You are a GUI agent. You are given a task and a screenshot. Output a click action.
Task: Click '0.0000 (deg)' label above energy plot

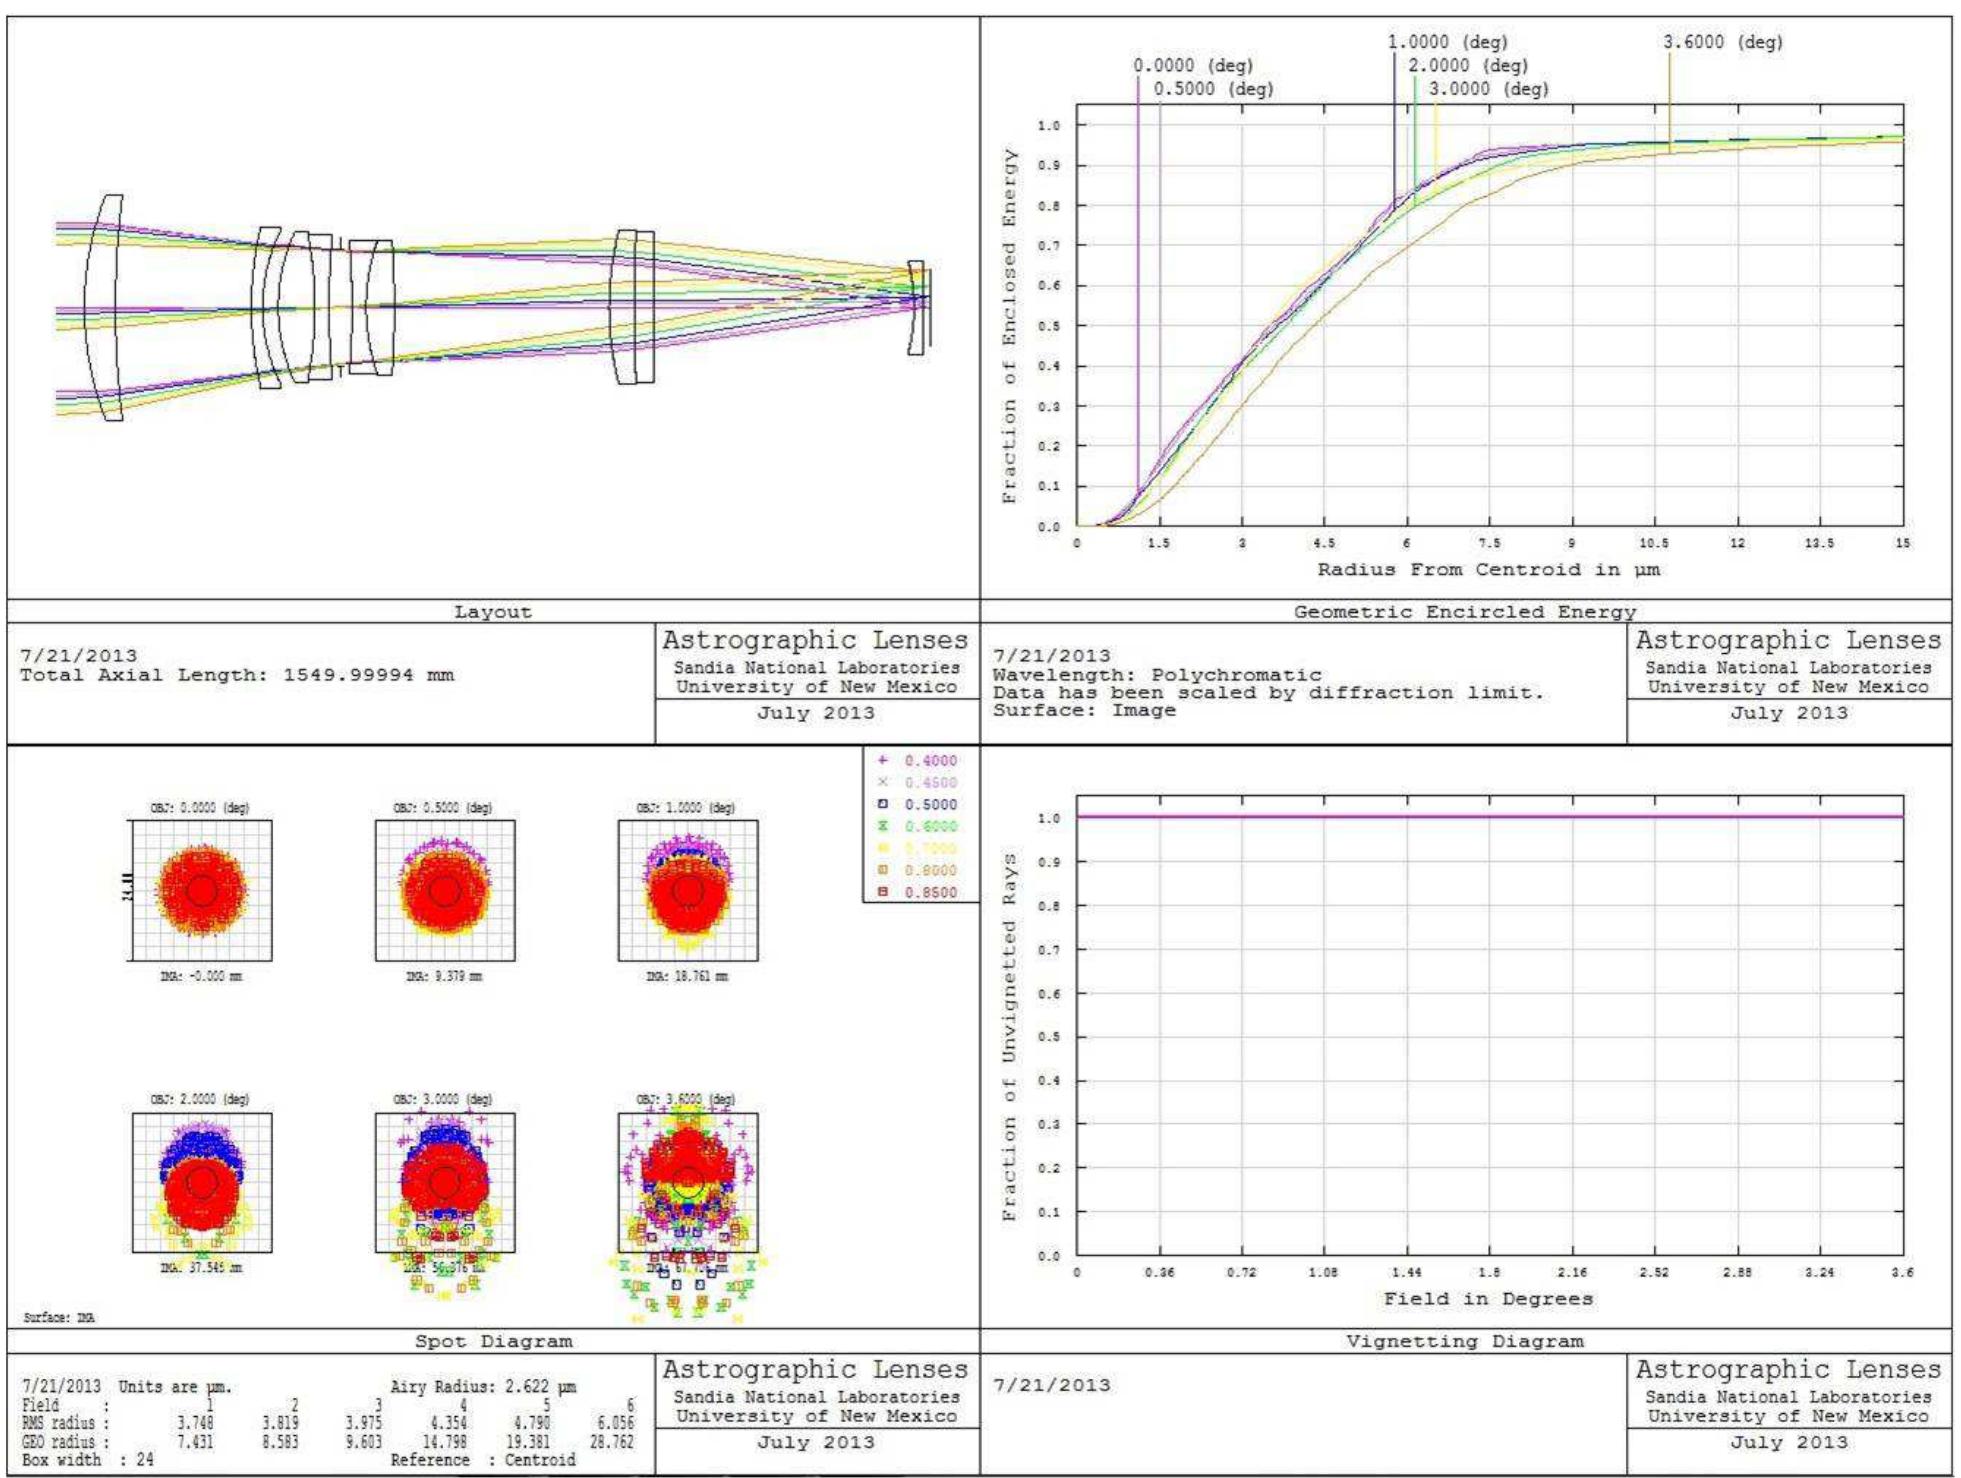1193,65
